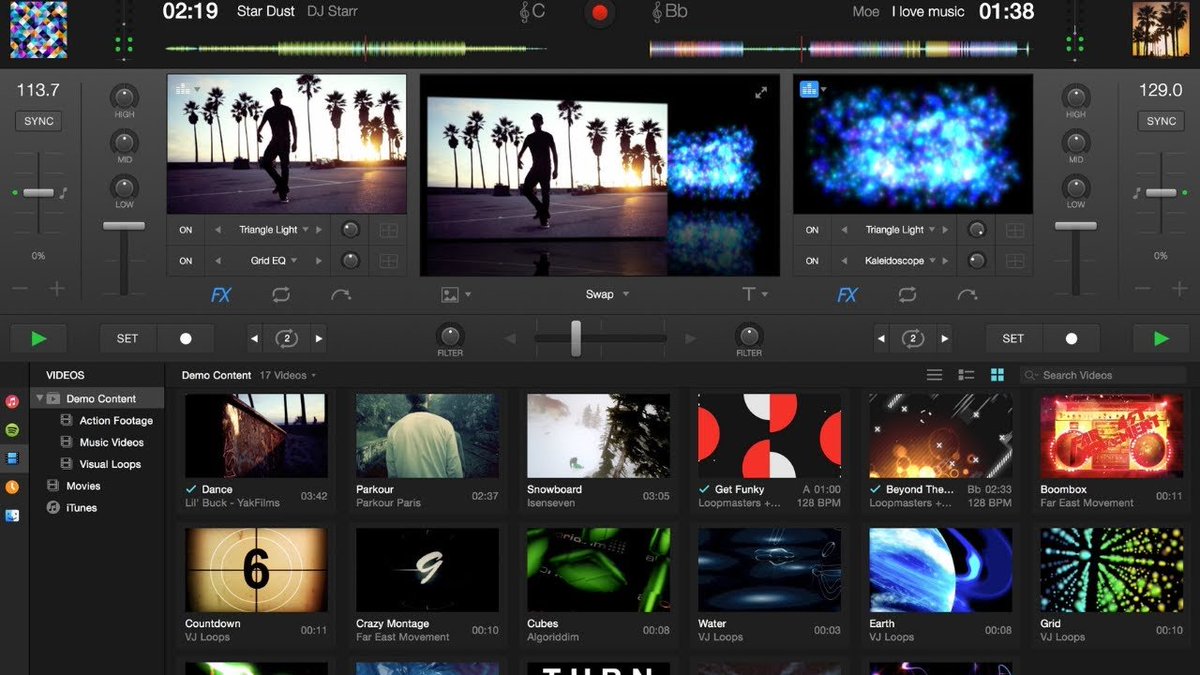The width and height of the screenshot is (1200, 675).
Task: Click the left deck HIGH EQ knob
Action: 124,97
